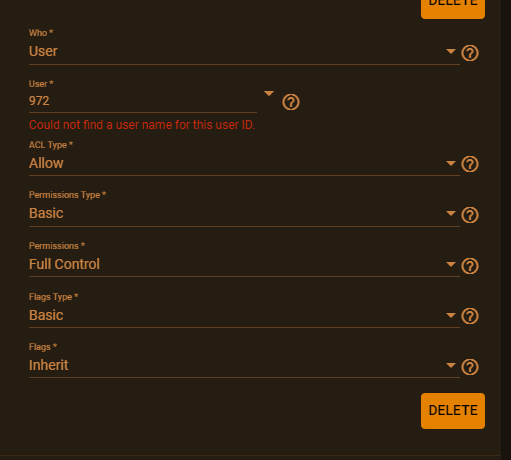The height and width of the screenshot is (460, 511).
Task: Click the bottom DELETE button
Action: [453, 411]
